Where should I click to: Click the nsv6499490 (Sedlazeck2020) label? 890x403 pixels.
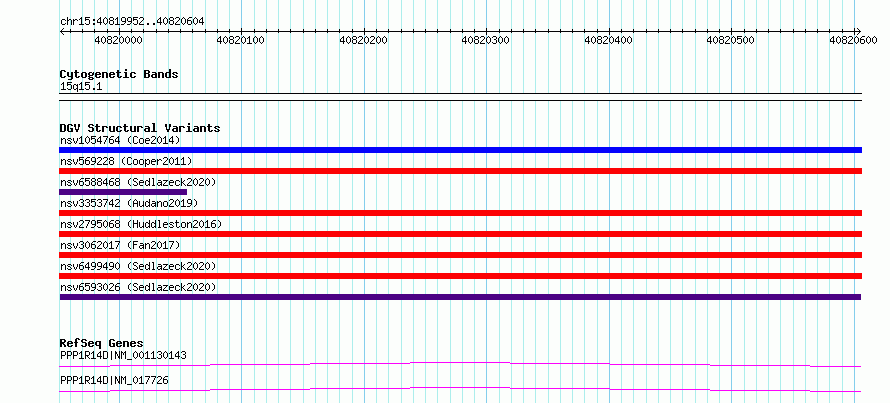(x=138, y=266)
